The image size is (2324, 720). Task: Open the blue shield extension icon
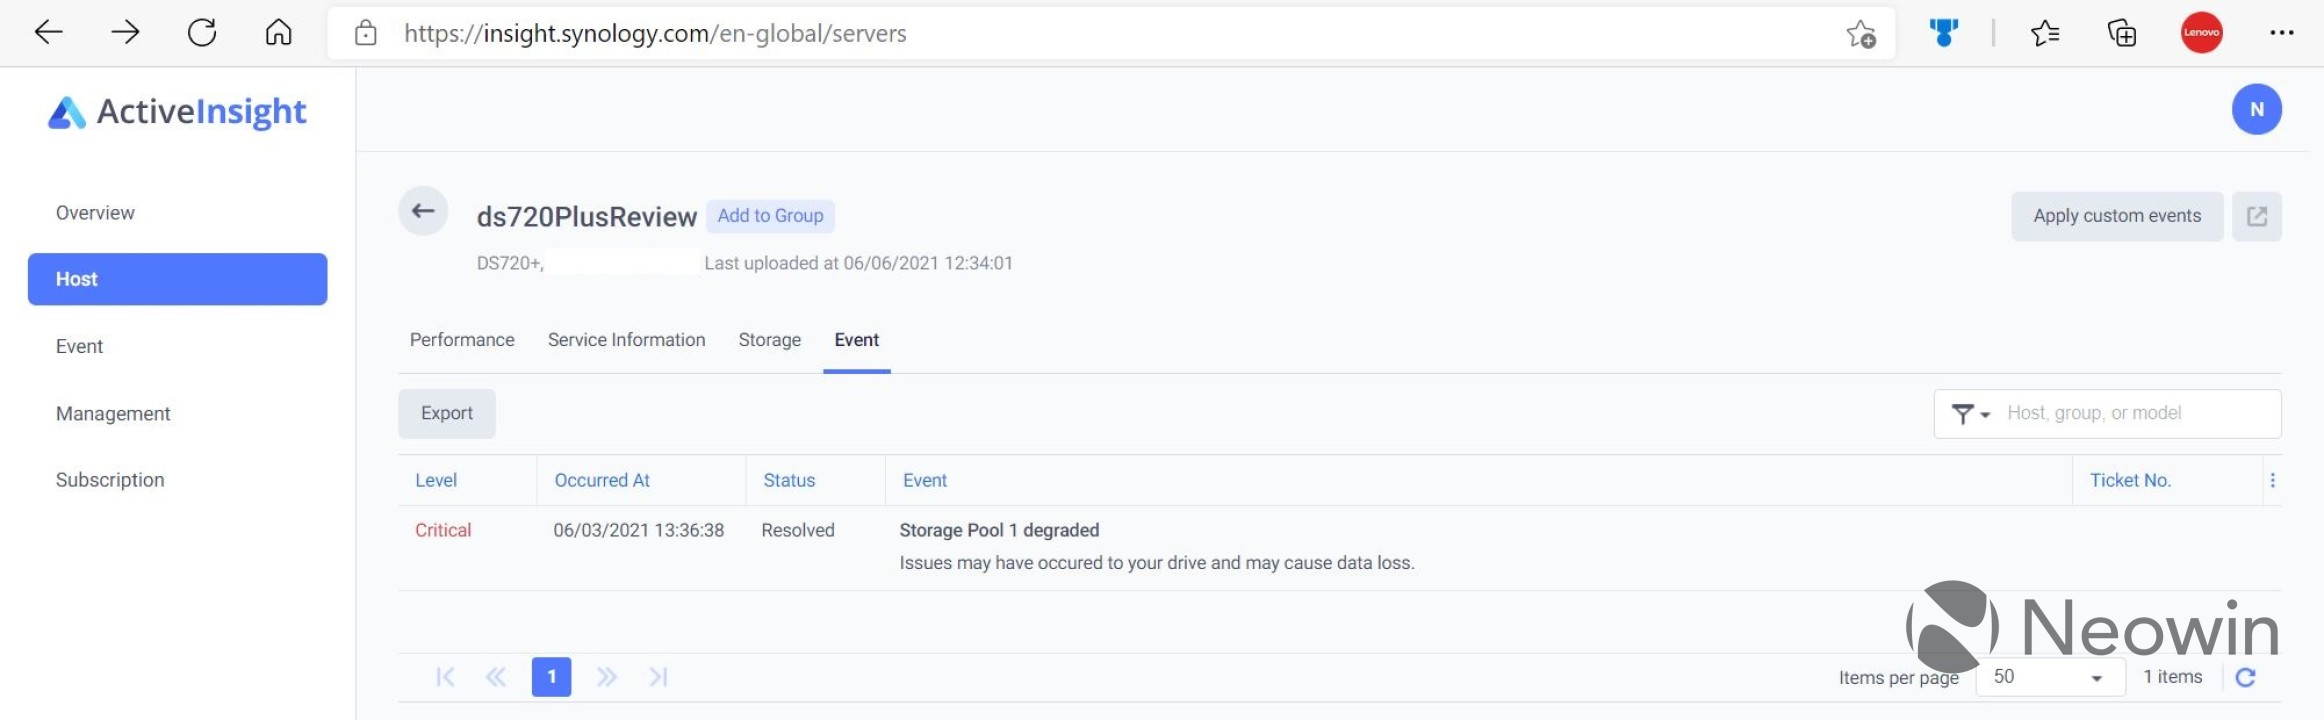(1943, 33)
